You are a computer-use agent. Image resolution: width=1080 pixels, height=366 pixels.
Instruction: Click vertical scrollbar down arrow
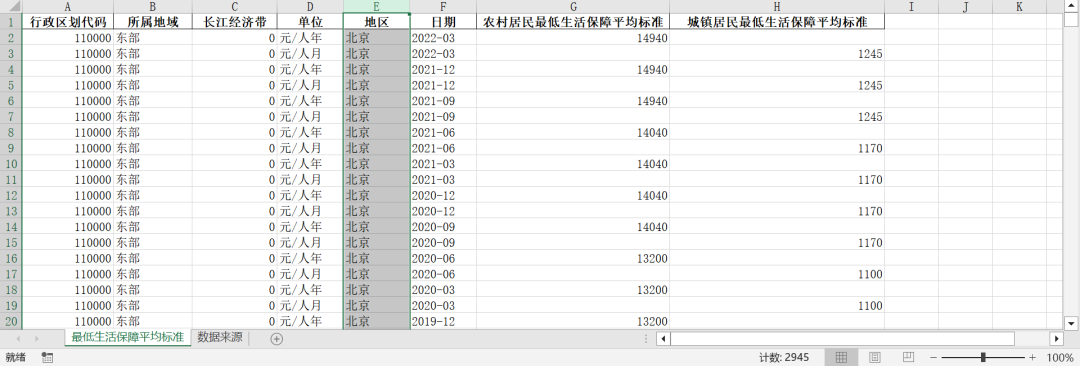click(1071, 323)
